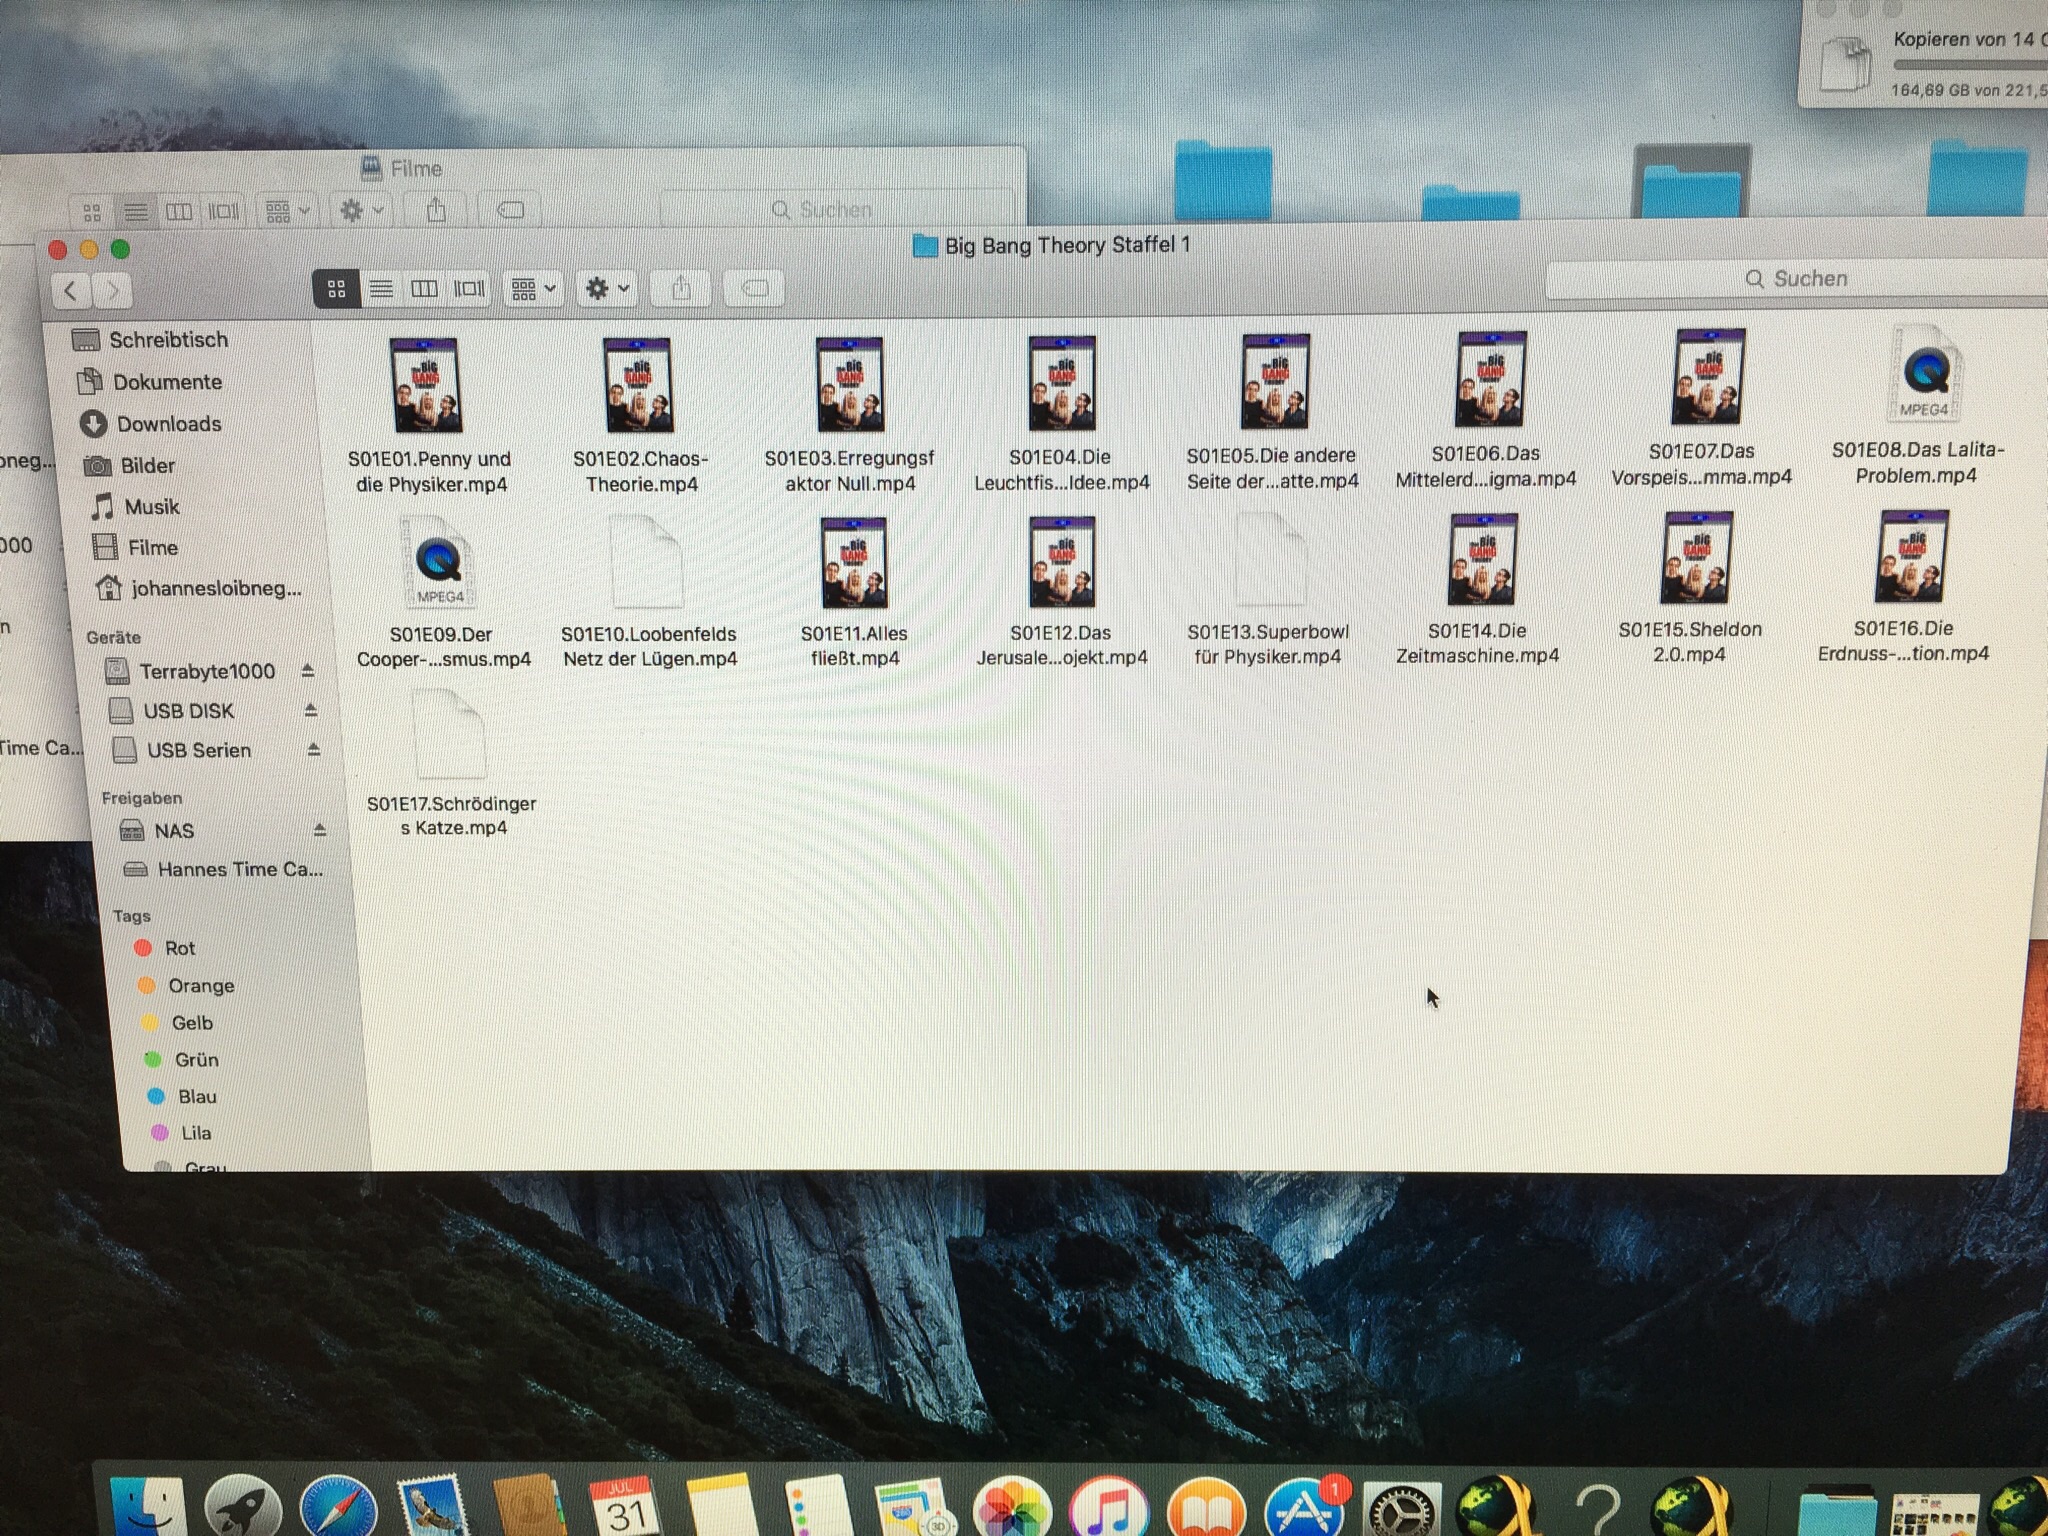This screenshot has width=2048, height=1536.
Task: Select S01E03.Erregungsfaktor Null.mp4 file
Action: [850, 385]
